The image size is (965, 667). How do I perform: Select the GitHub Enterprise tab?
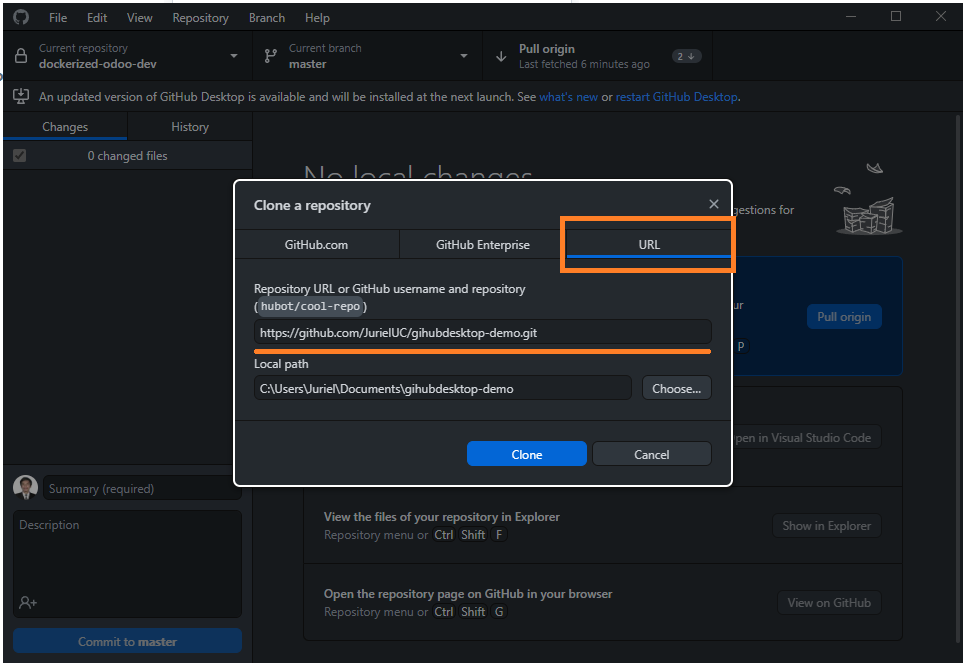pyautogui.click(x=482, y=244)
